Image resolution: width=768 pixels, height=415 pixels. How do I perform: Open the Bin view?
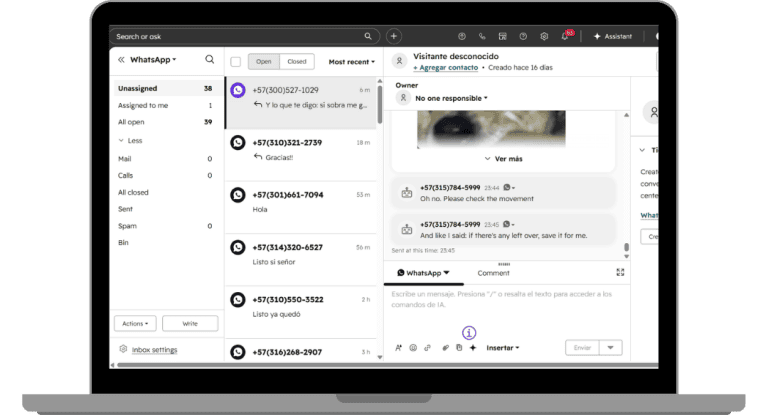pyautogui.click(x=165, y=243)
